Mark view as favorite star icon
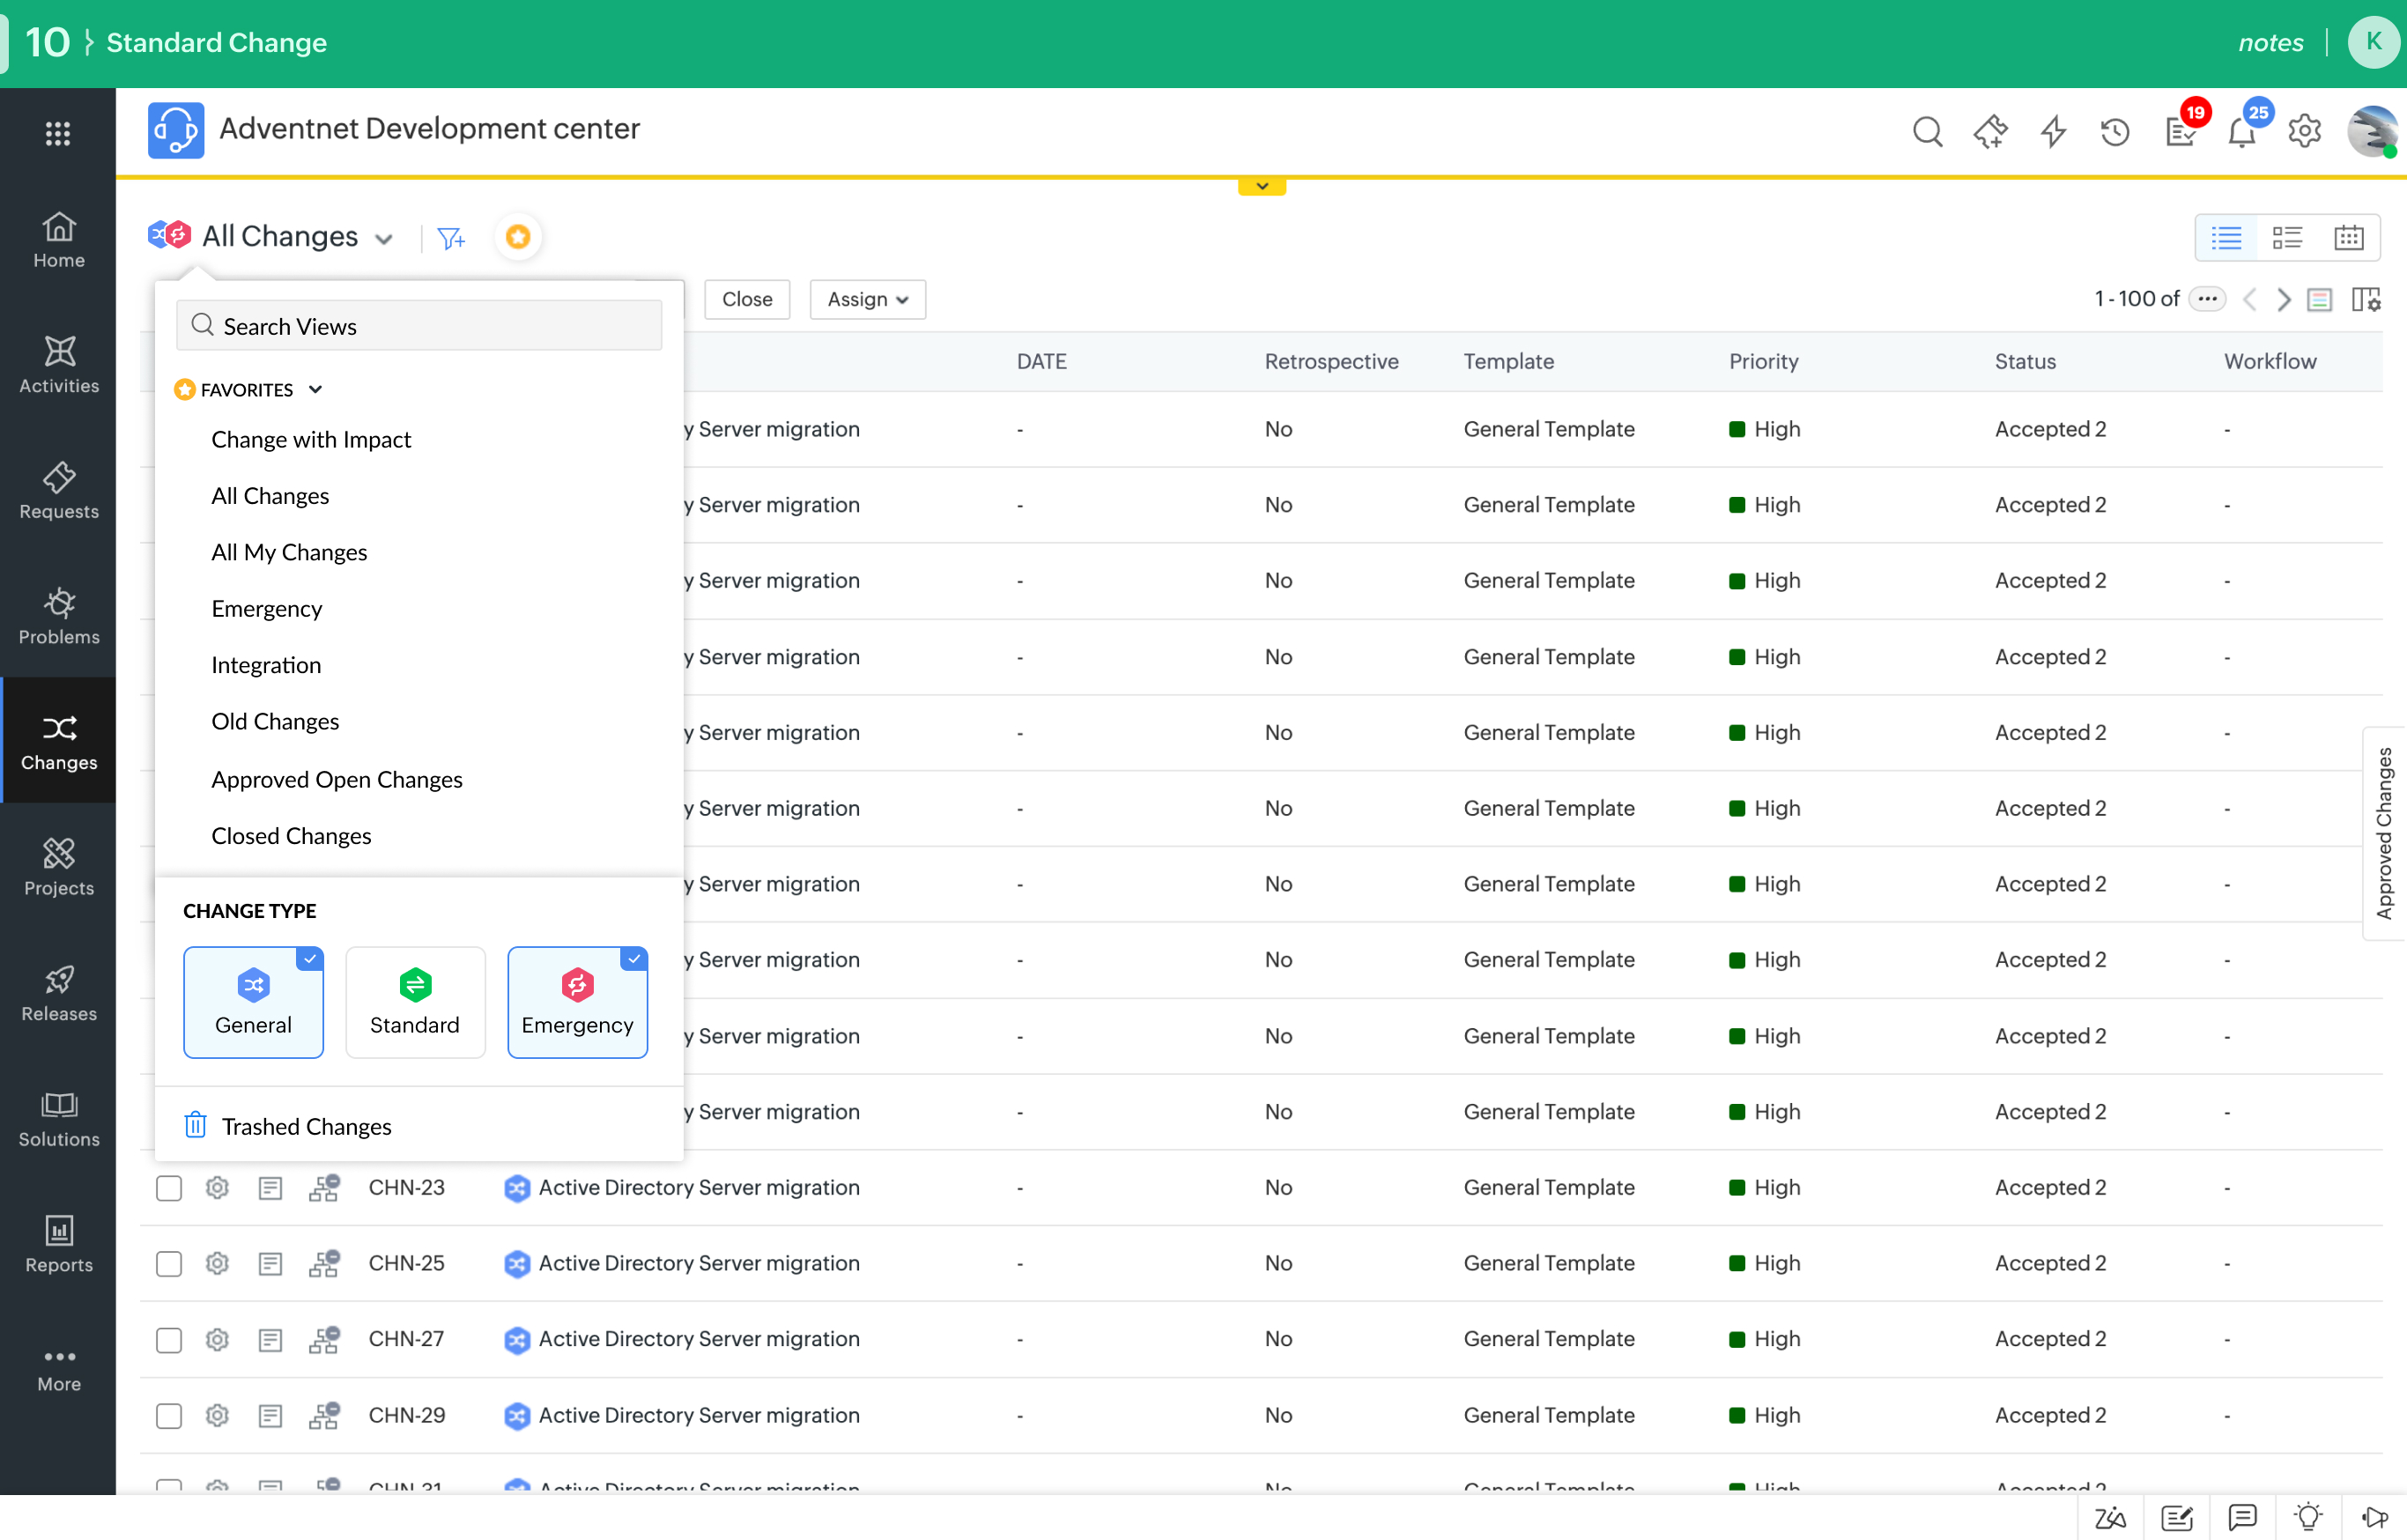 pos(518,237)
